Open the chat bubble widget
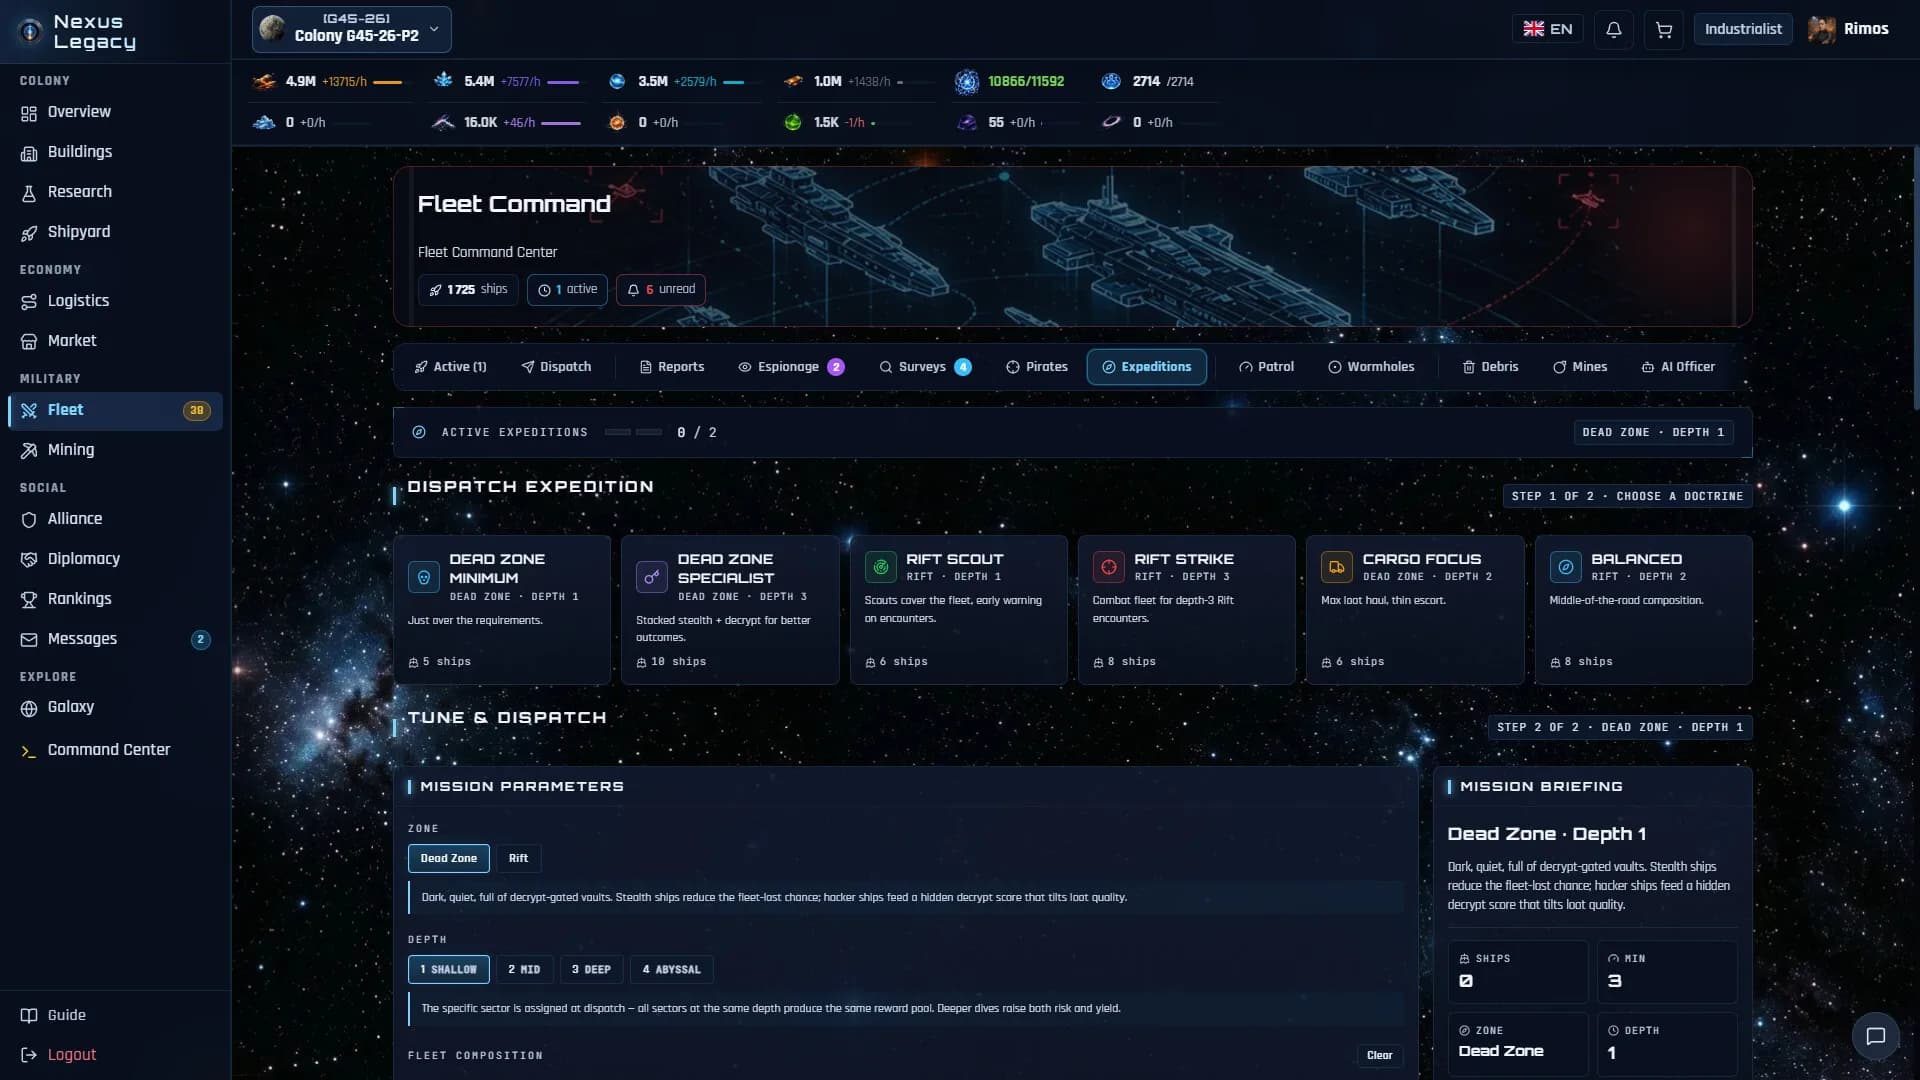 pyautogui.click(x=1875, y=1035)
